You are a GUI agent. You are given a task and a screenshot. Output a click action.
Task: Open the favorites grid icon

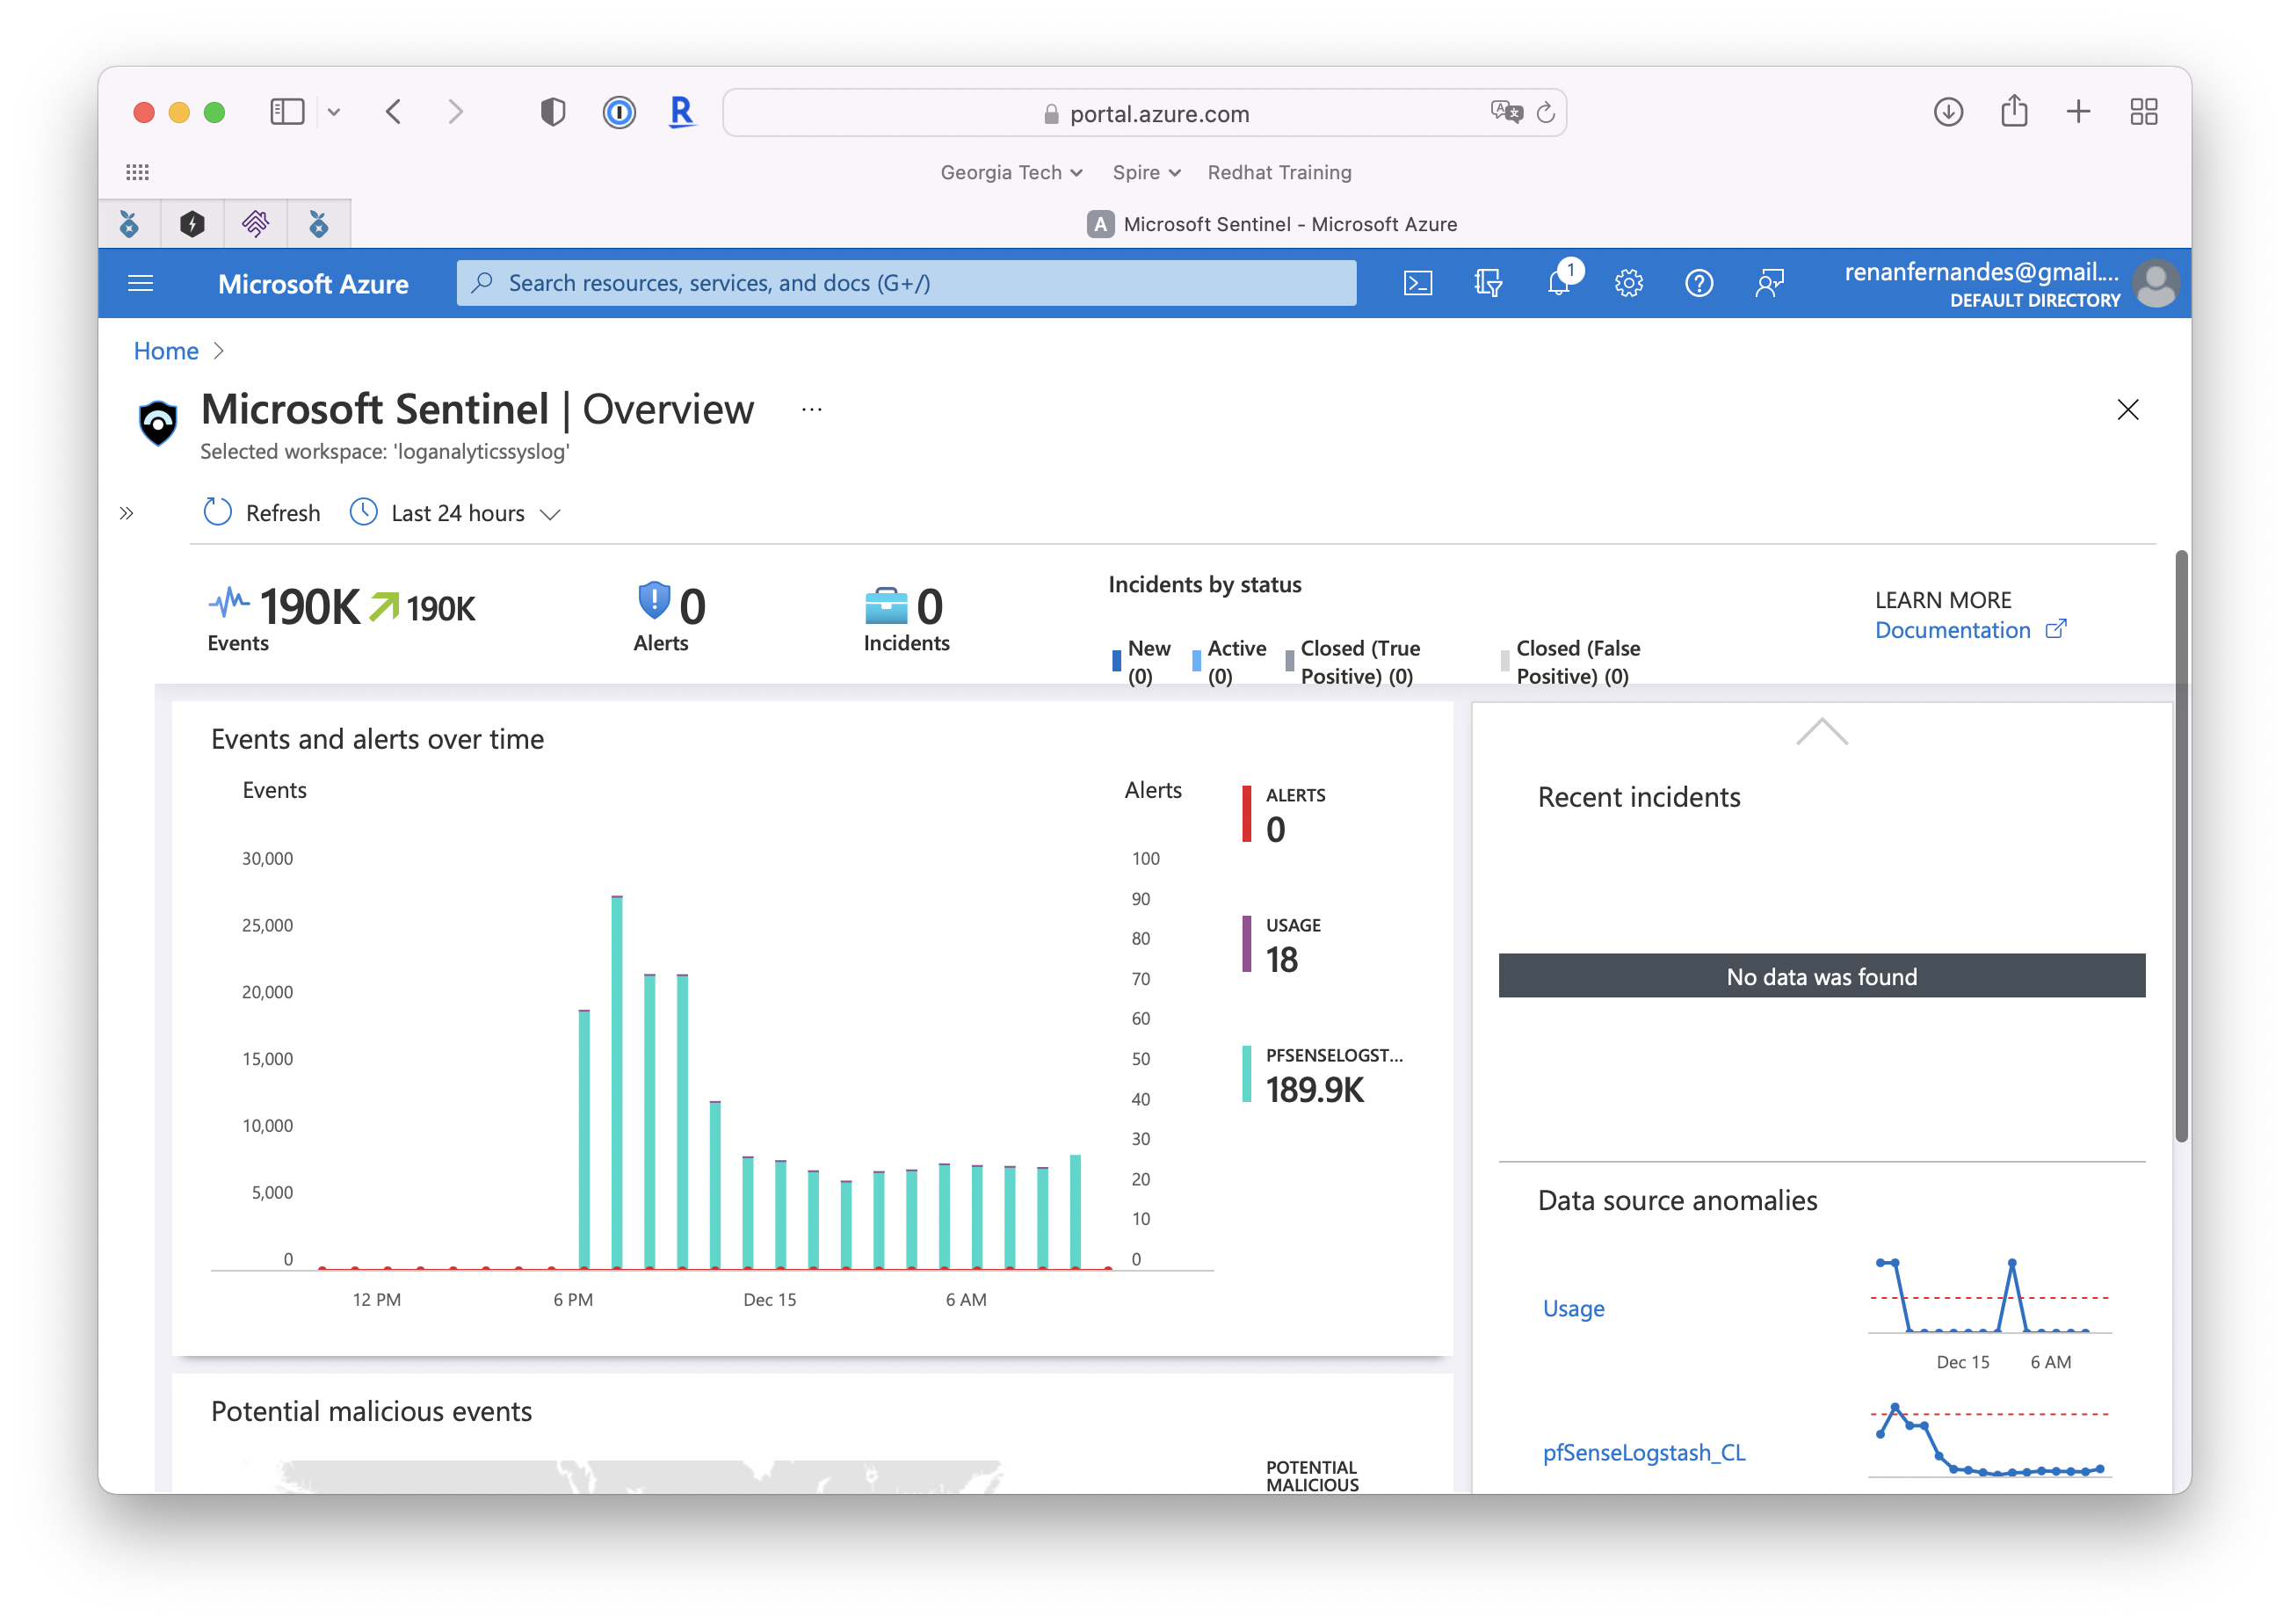click(x=137, y=172)
